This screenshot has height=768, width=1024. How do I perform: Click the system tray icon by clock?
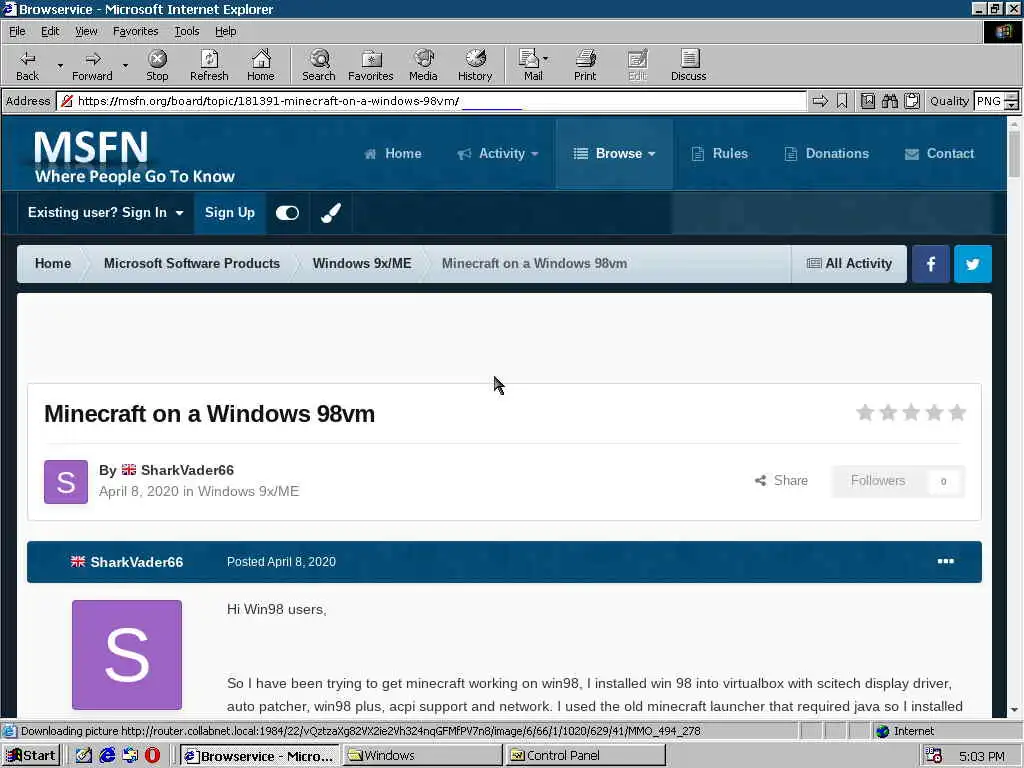point(933,756)
